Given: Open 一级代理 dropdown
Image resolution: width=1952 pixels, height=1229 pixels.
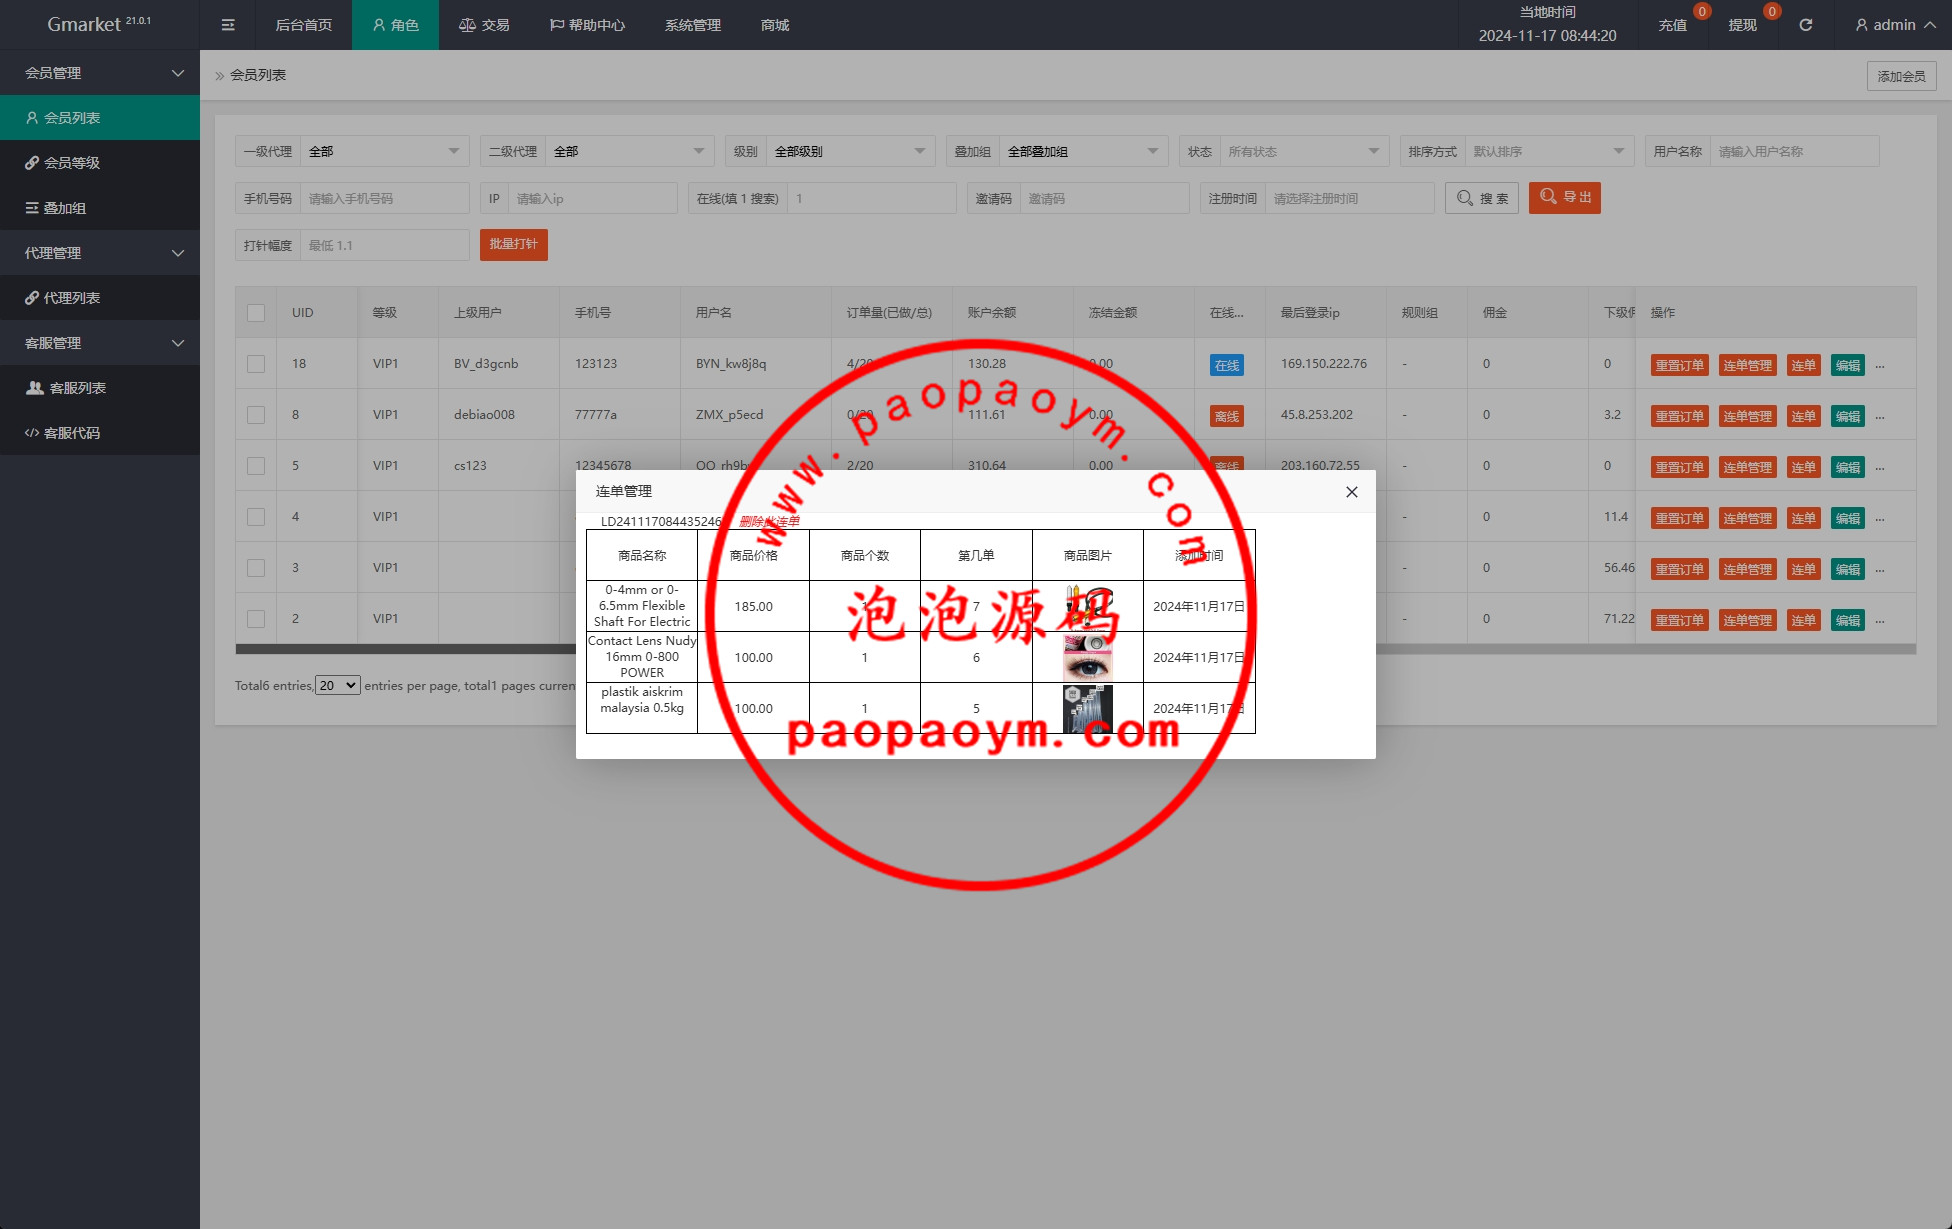Looking at the screenshot, I should 385,152.
